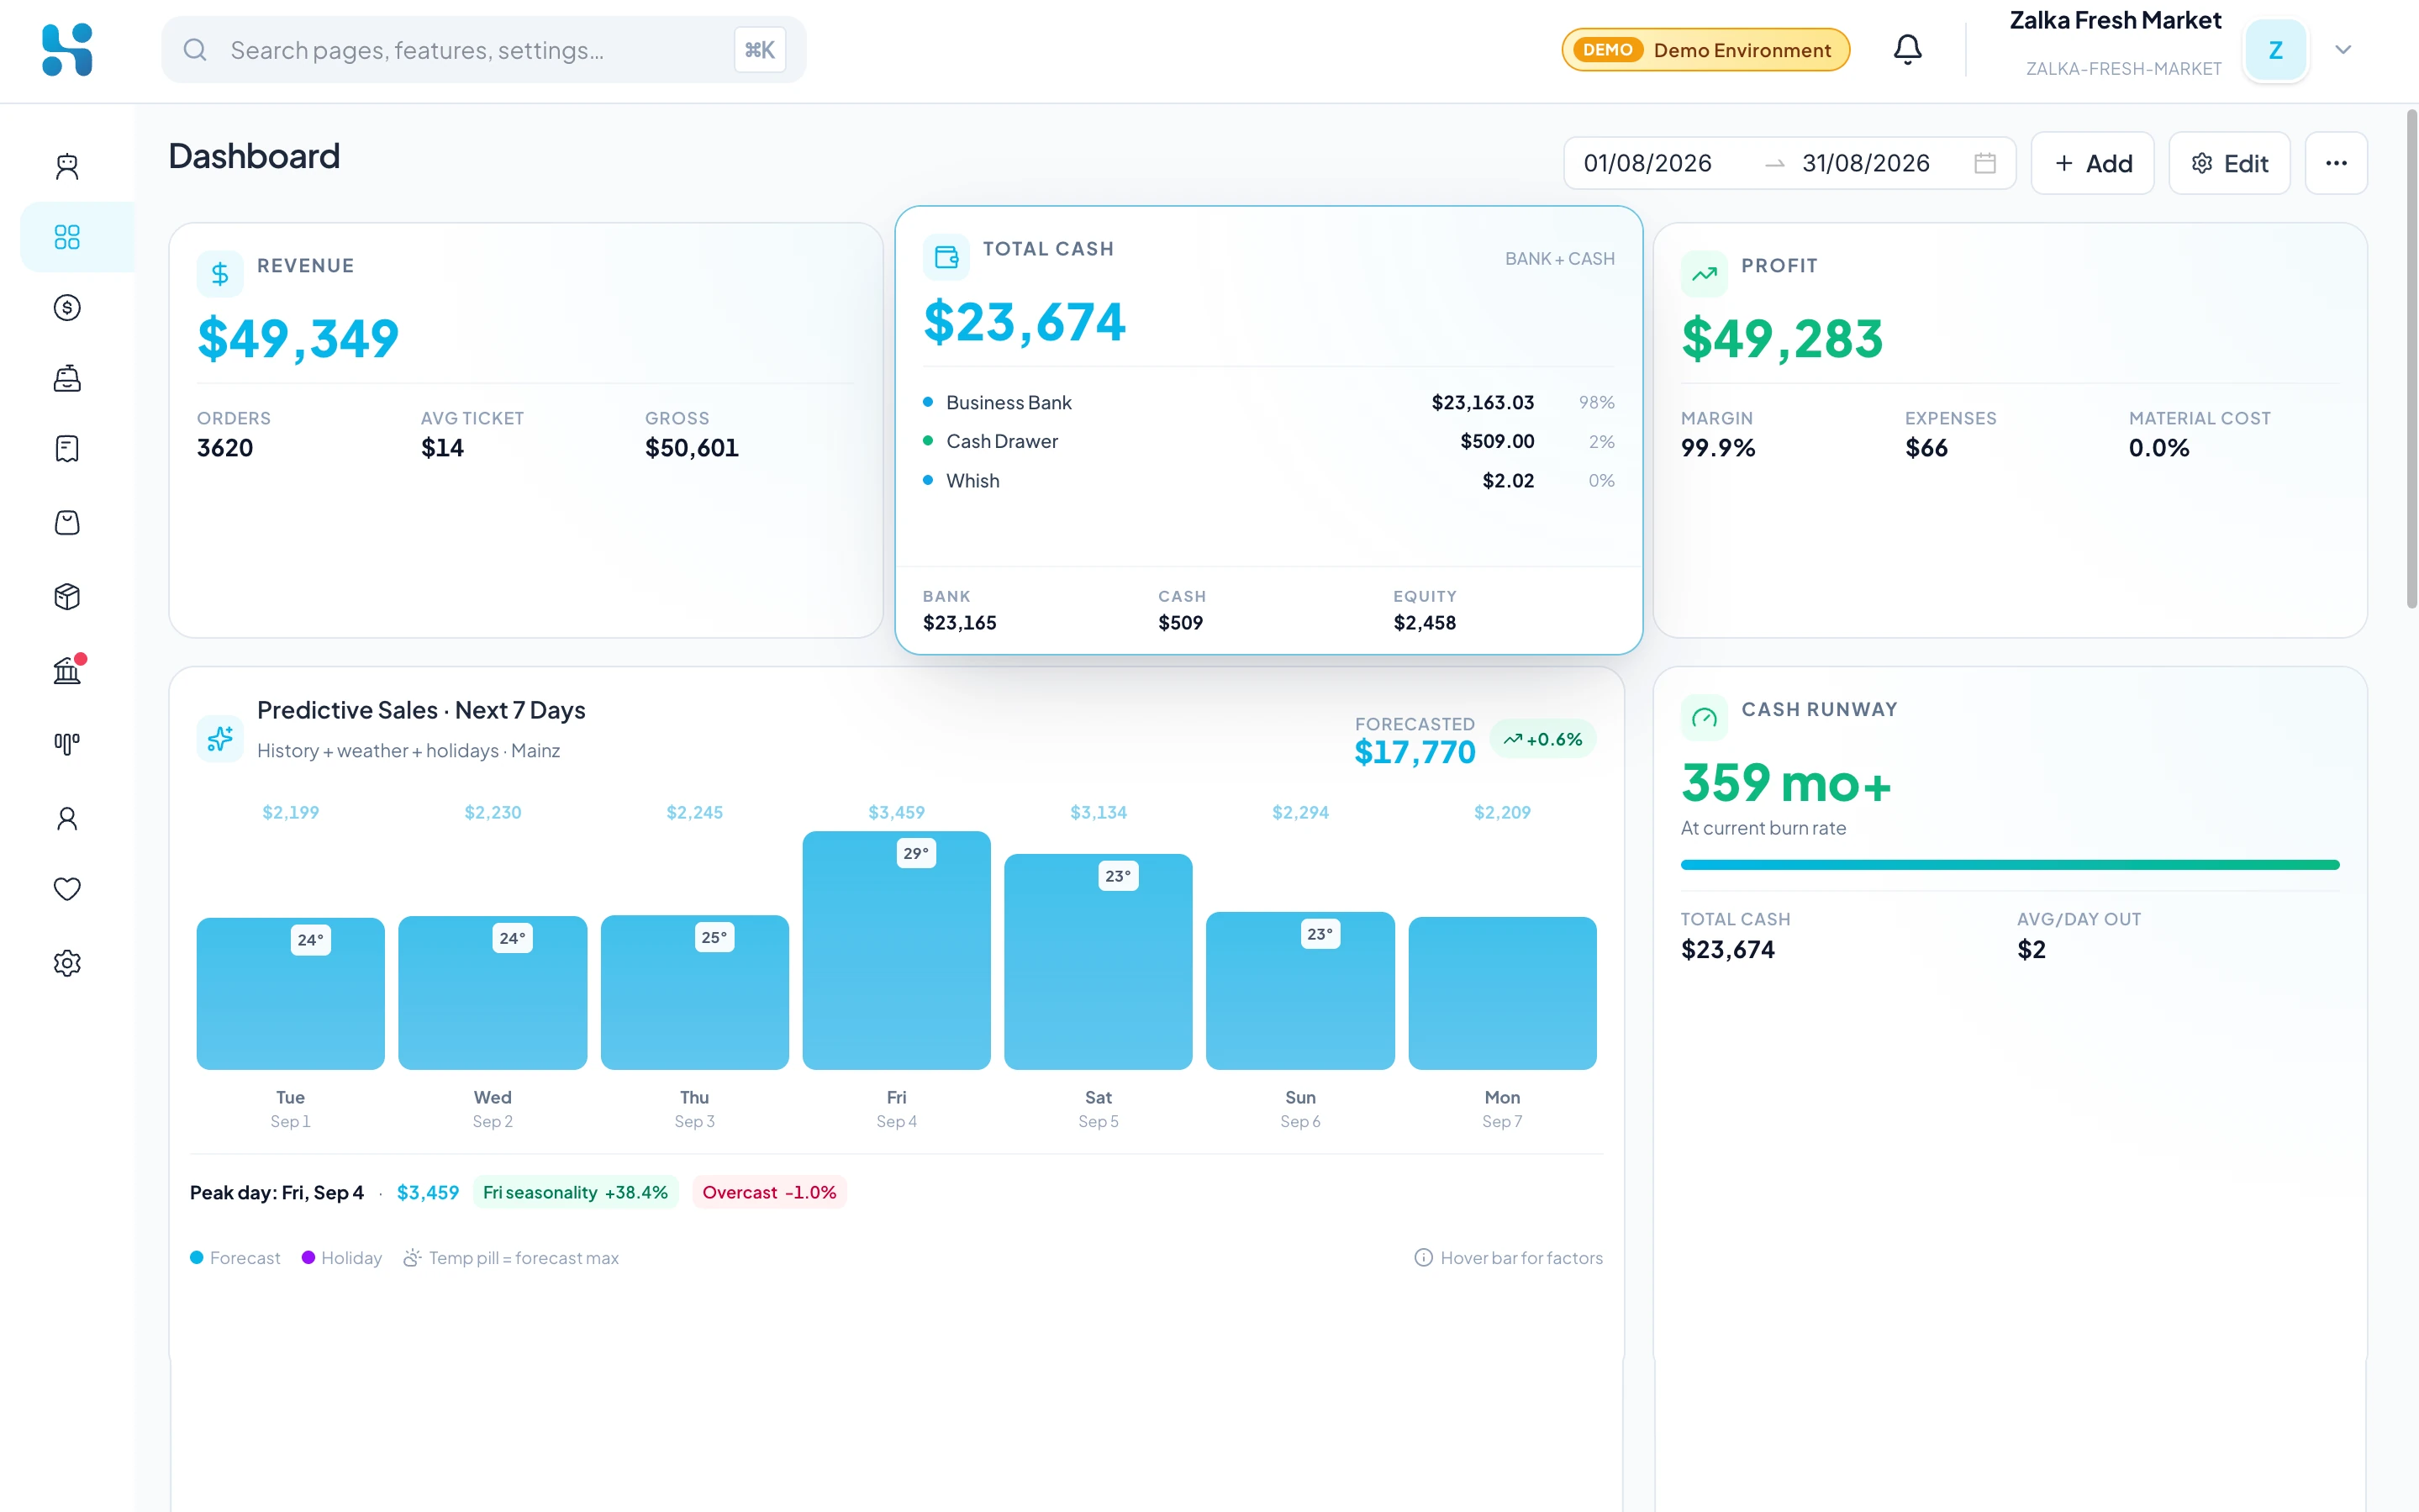Image resolution: width=2419 pixels, height=1512 pixels.
Task: Click the notifications bell icon
Action: [1907, 49]
